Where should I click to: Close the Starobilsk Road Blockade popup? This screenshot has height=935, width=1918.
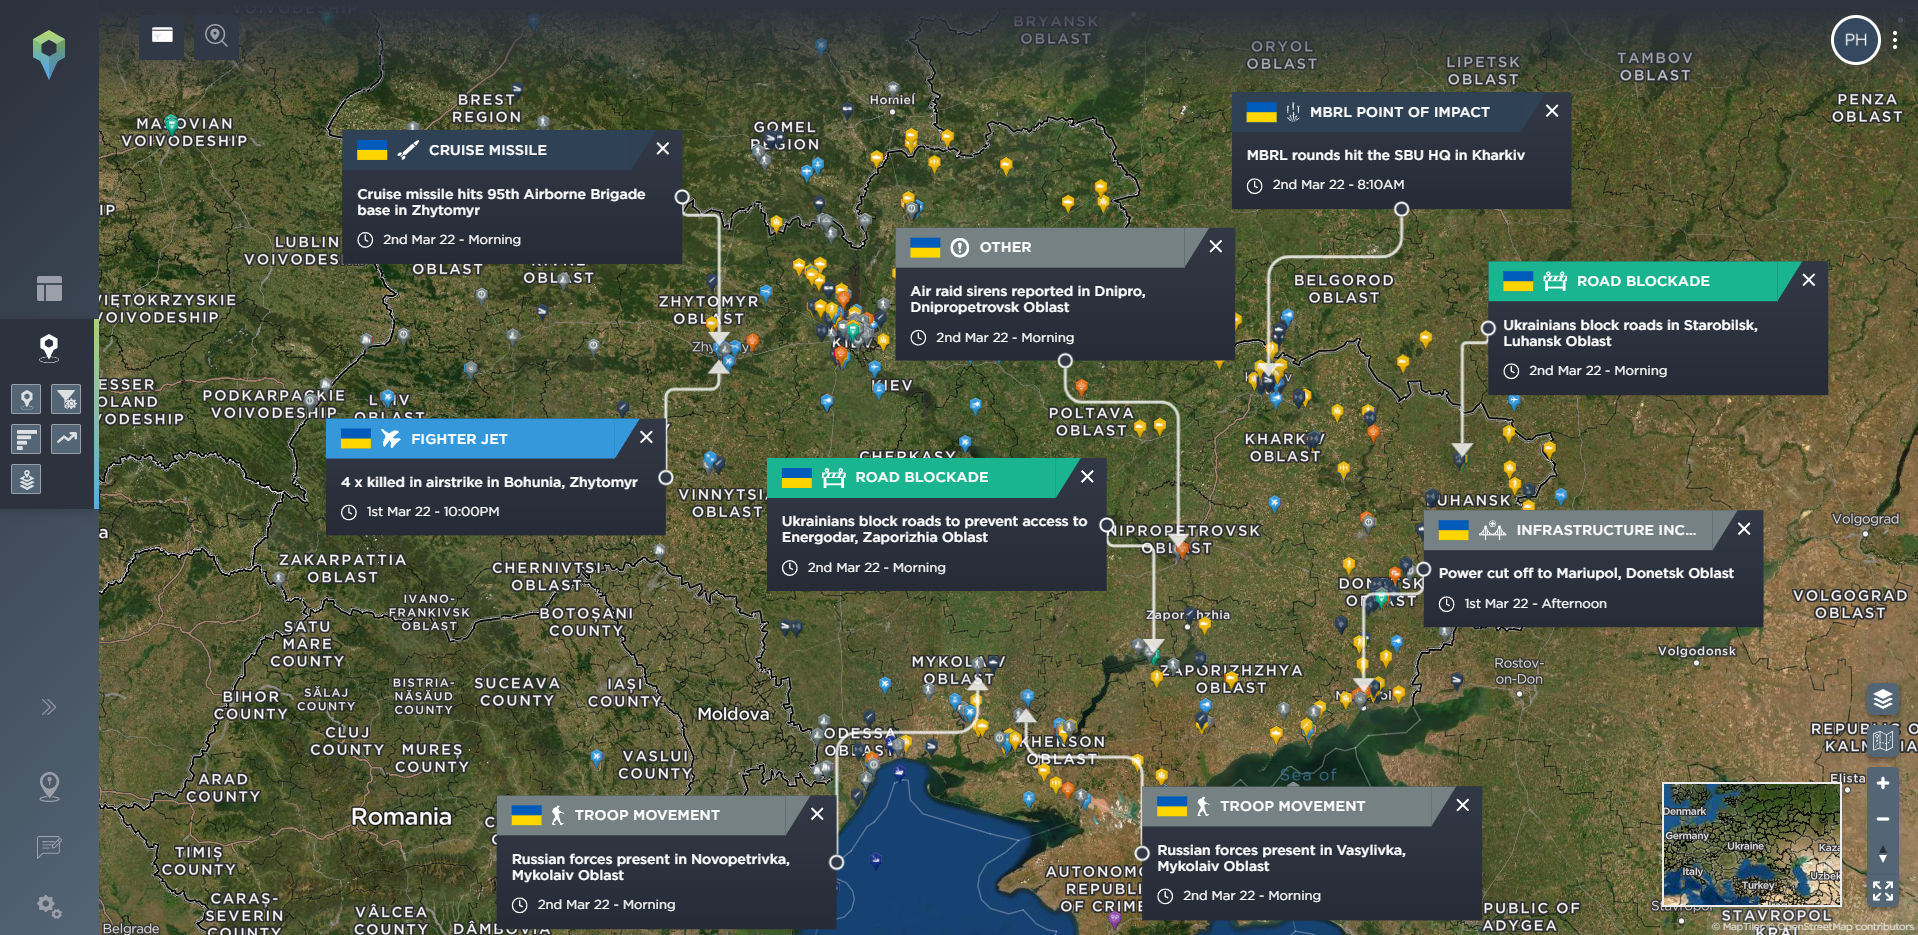1809,280
